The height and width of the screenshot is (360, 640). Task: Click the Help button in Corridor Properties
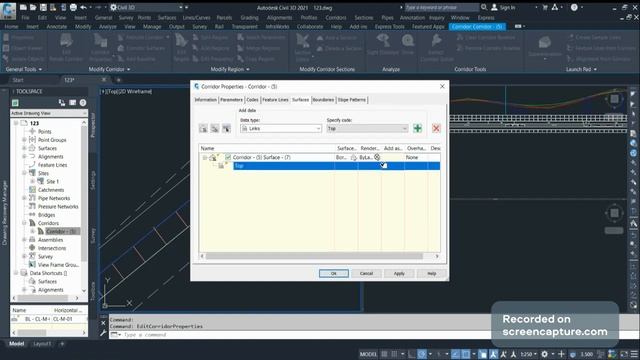coord(432,273)
